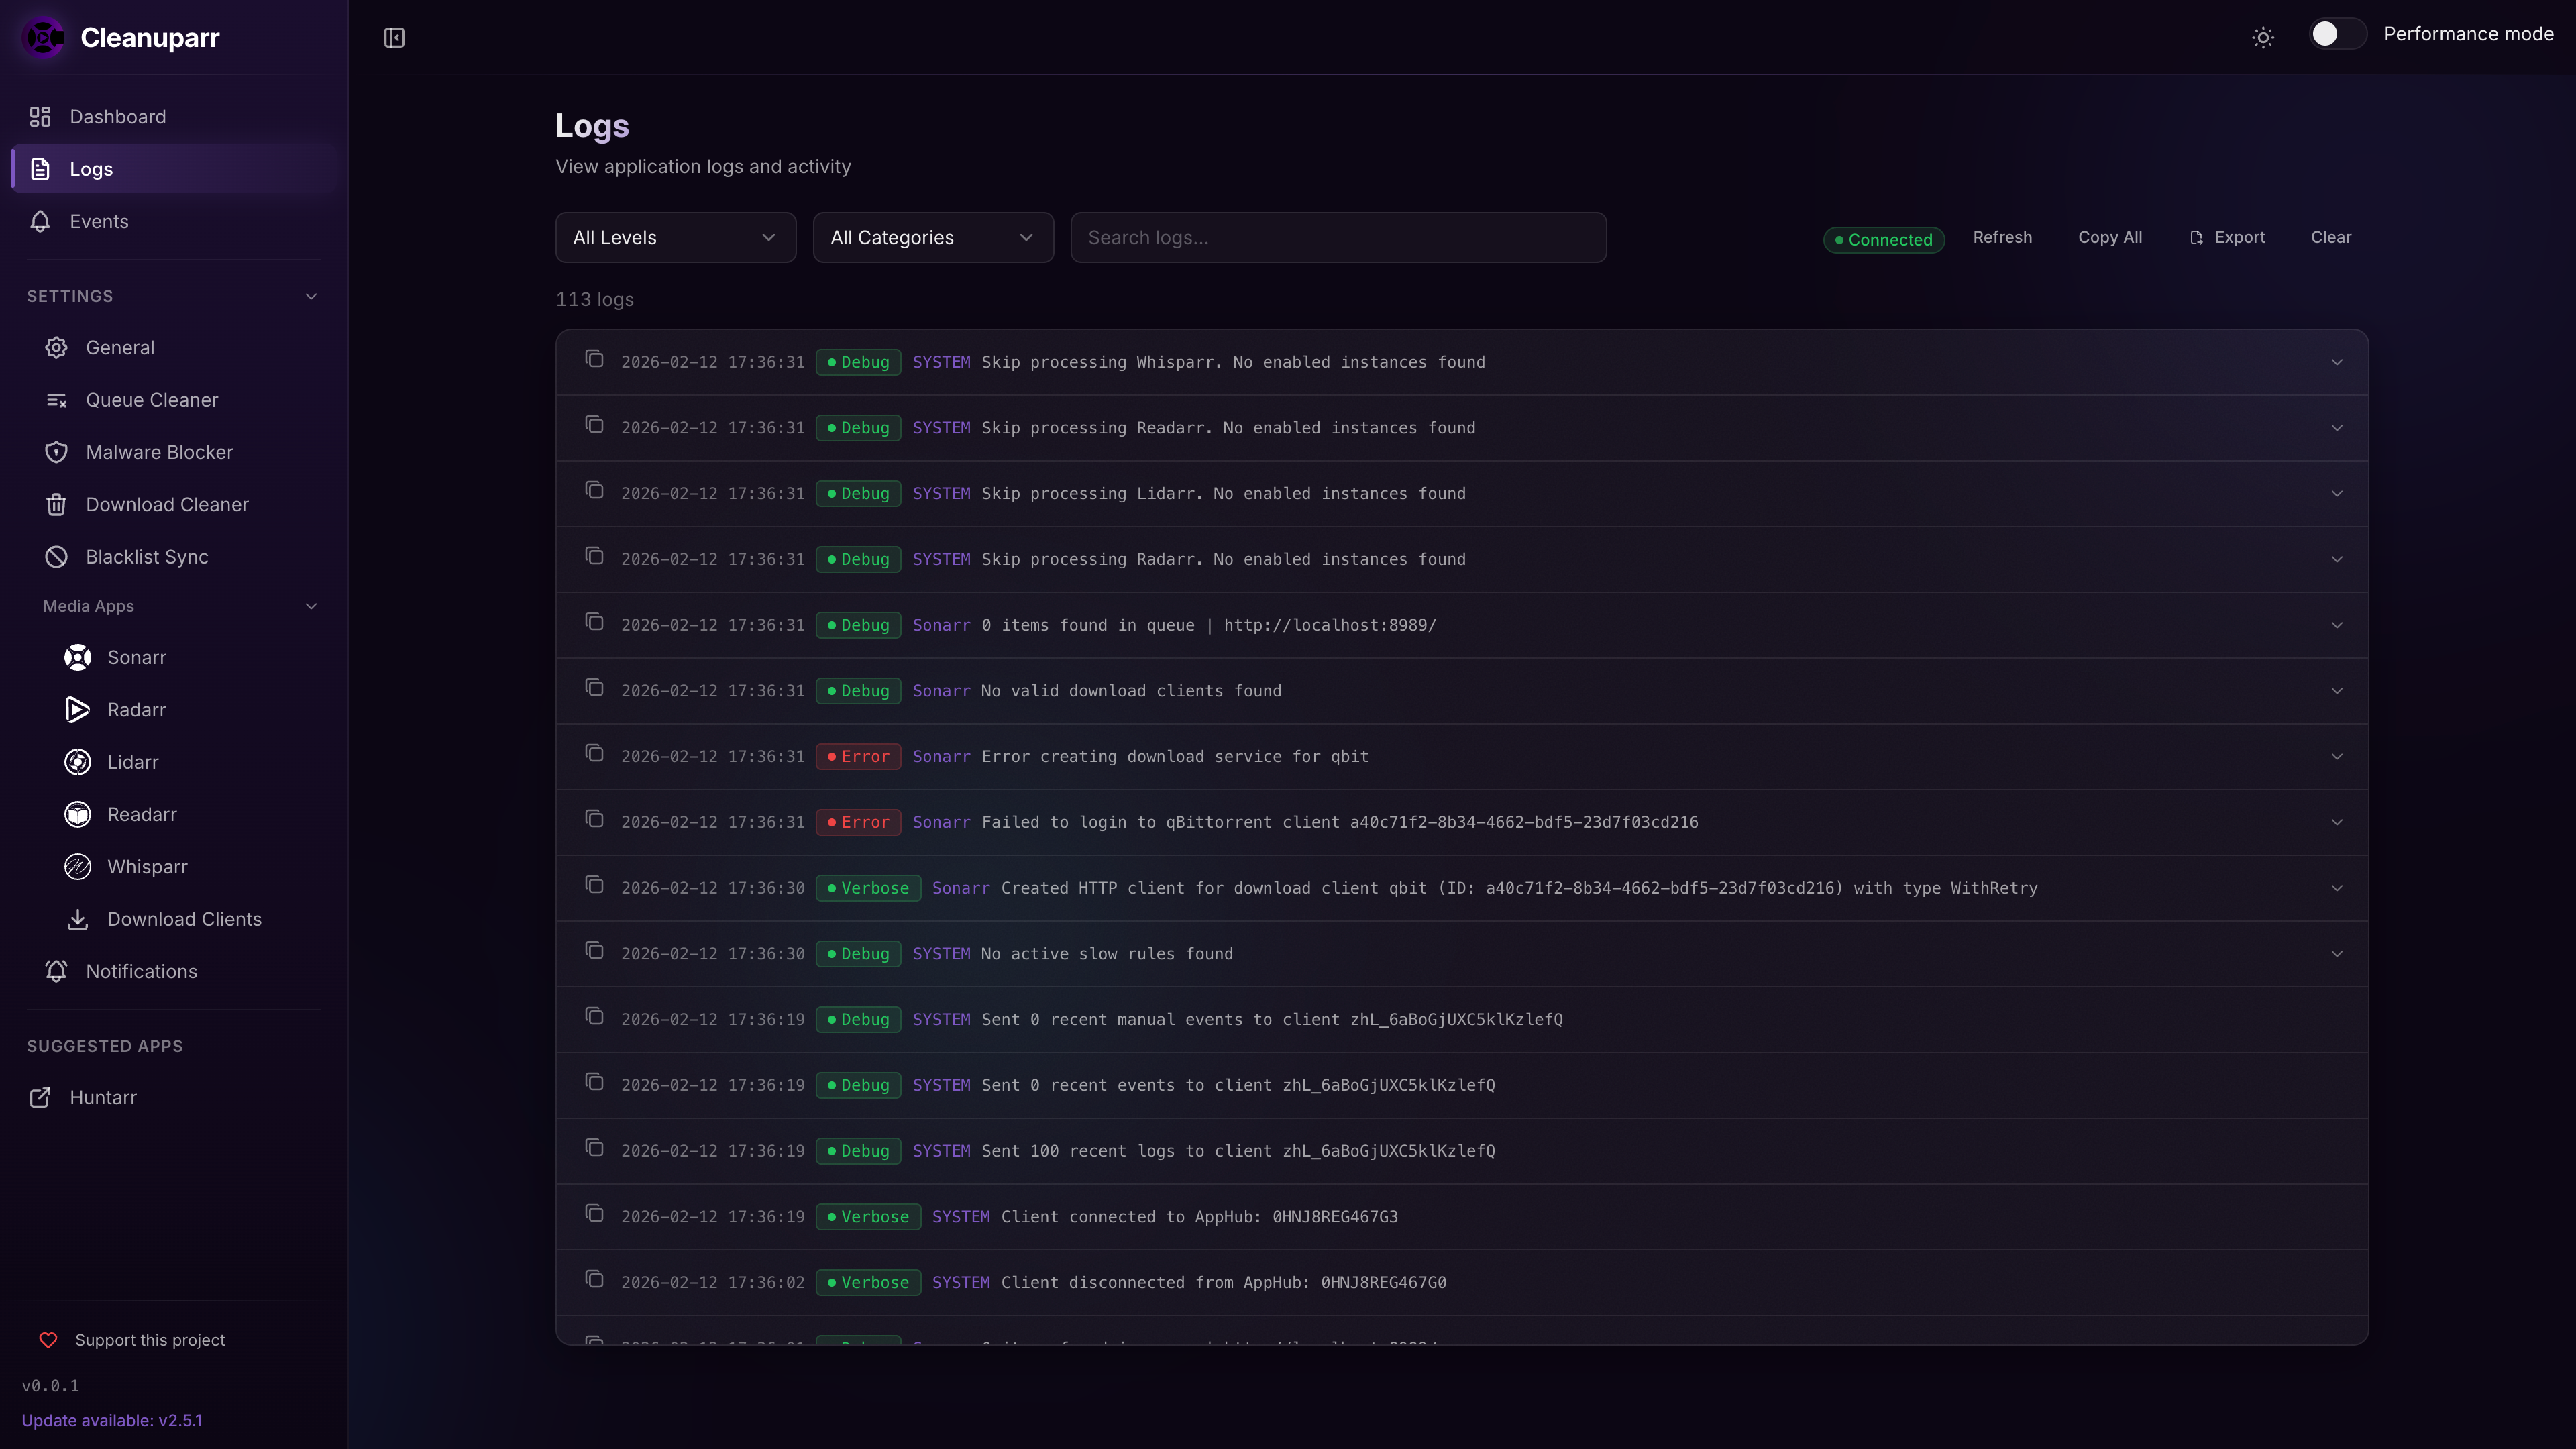Copy the 'Sent 0 recent events to client' log
The width and height of the screenshot is (2576, 1449).
(x=594, y=1081)
